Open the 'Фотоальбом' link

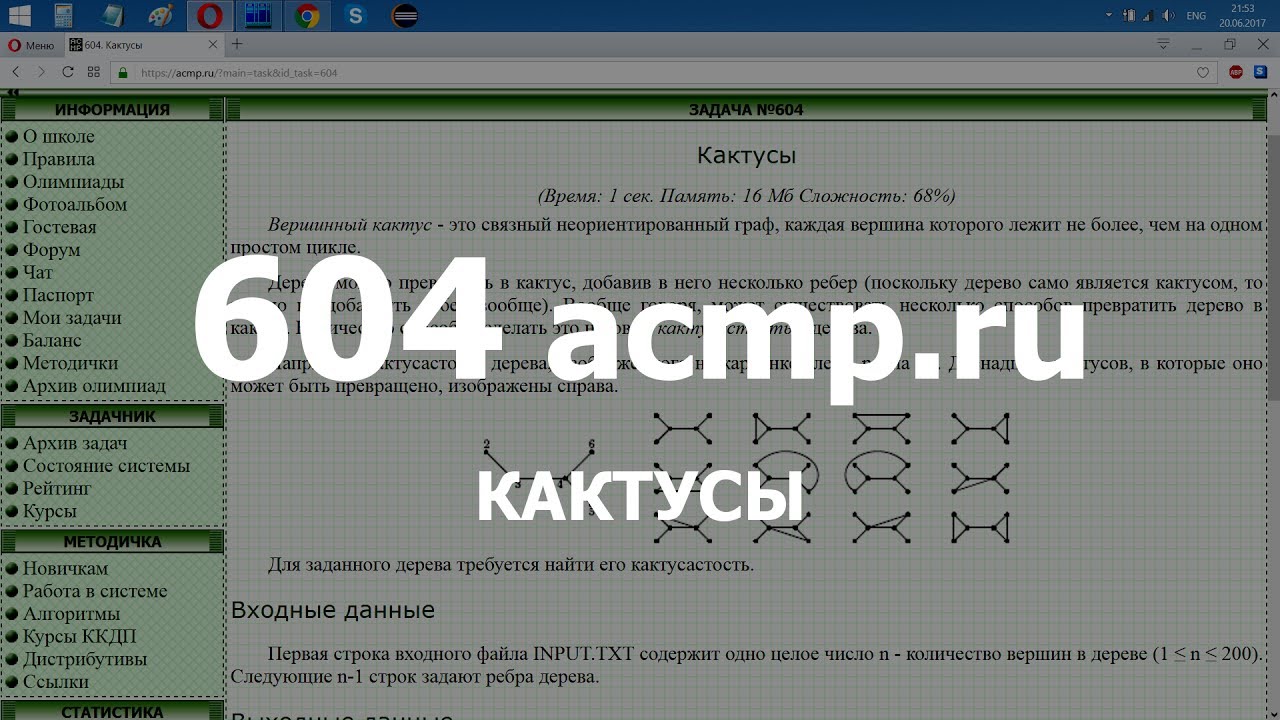75,204
